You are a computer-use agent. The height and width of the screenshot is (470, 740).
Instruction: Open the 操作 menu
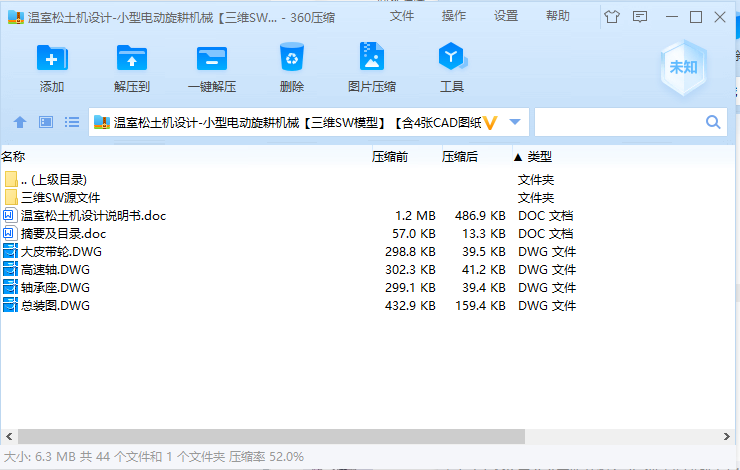(454, 16)
